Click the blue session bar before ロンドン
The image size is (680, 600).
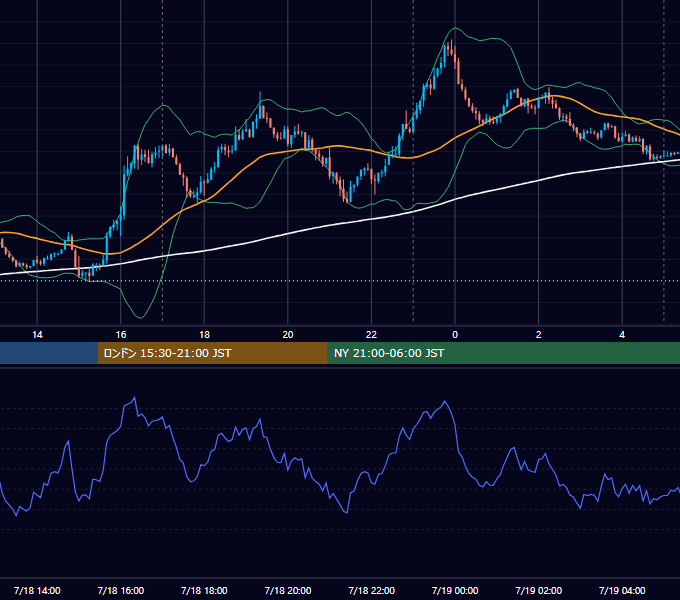[x=49, y=353]
